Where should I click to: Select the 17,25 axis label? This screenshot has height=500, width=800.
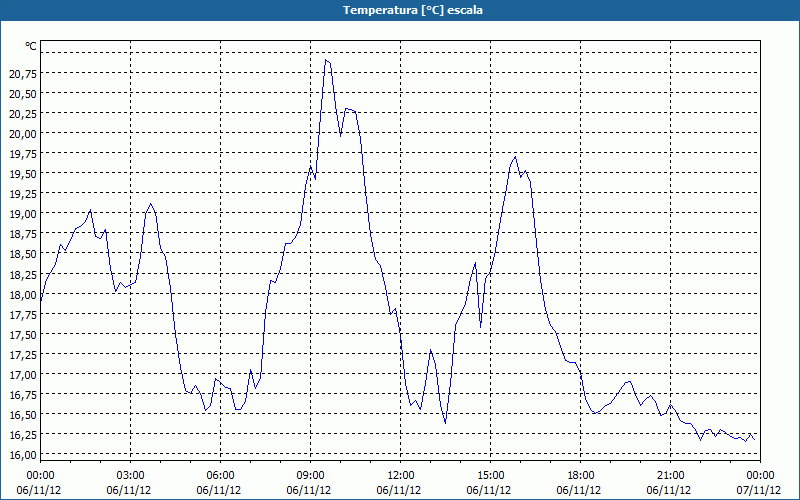[x=23, y=354]
